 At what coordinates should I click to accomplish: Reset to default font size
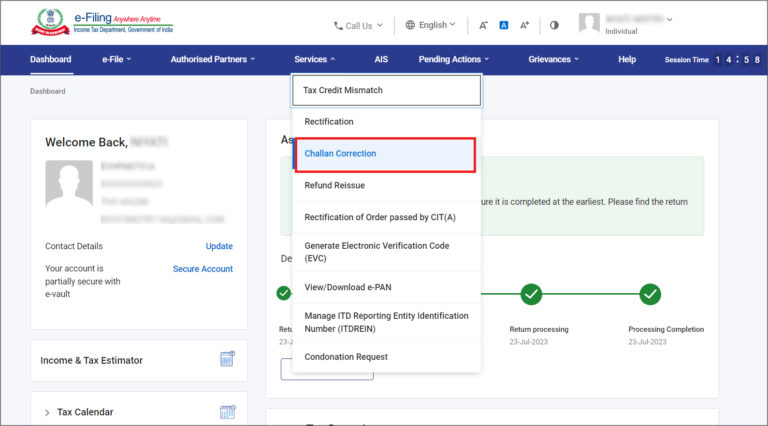[504, 25]
